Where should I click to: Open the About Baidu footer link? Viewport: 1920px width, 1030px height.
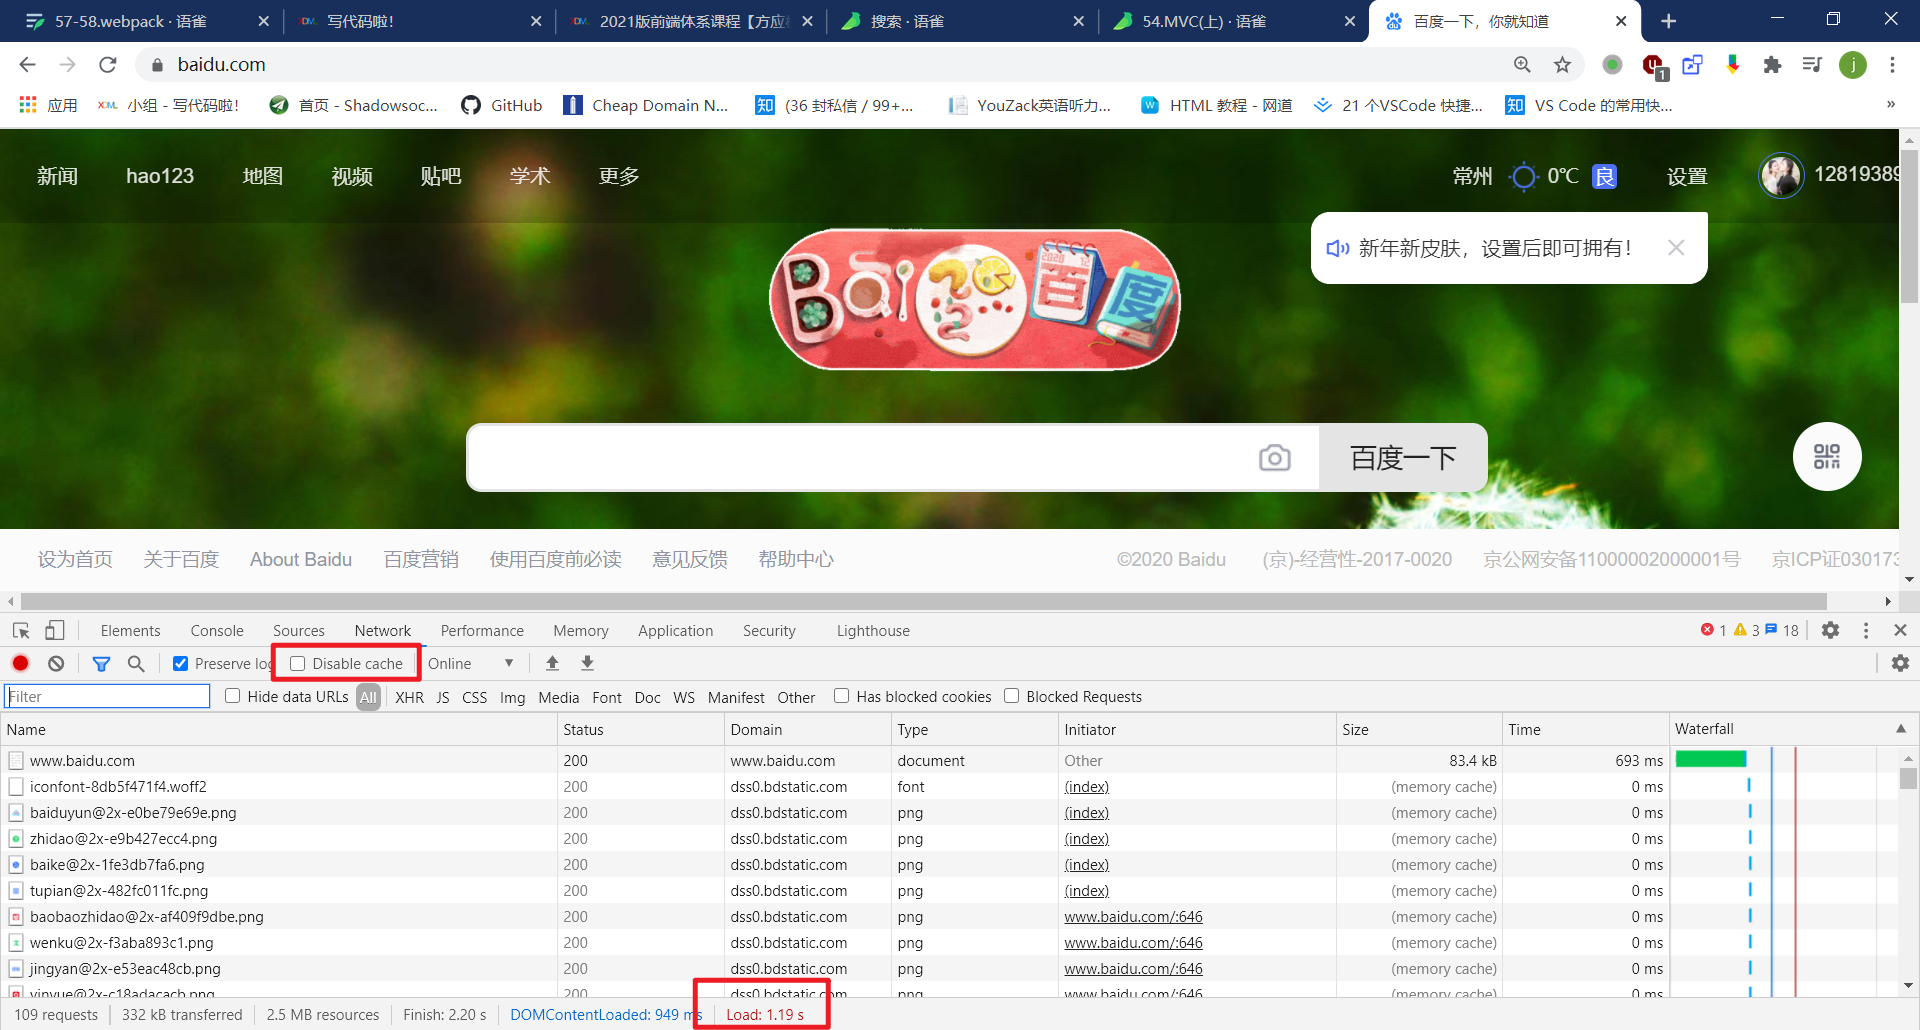(301, 559)
